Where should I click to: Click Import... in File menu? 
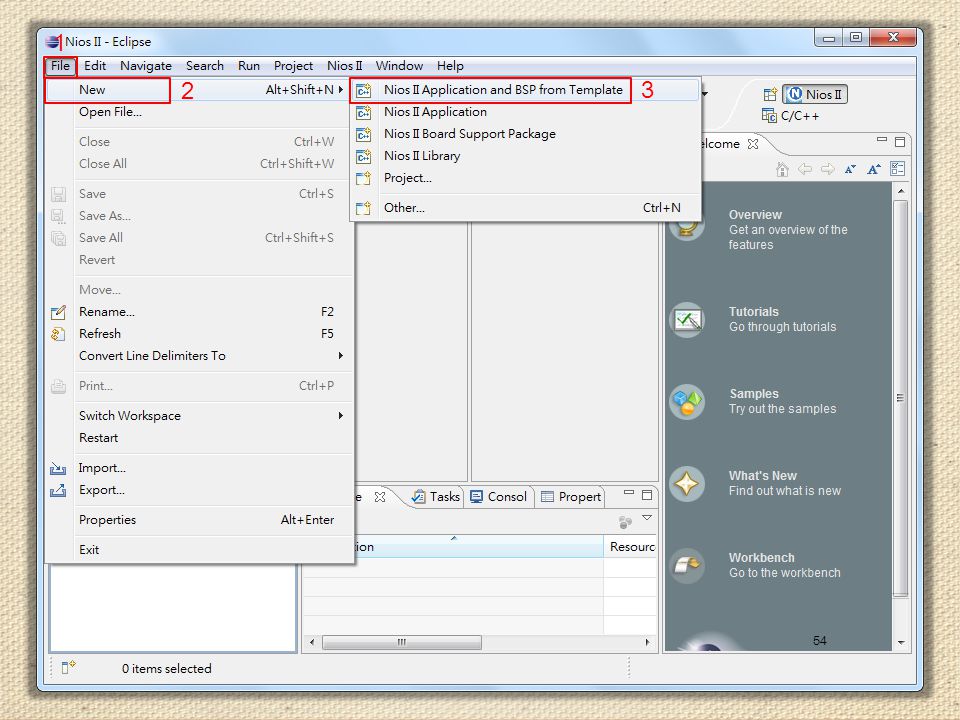coord(199,468)
